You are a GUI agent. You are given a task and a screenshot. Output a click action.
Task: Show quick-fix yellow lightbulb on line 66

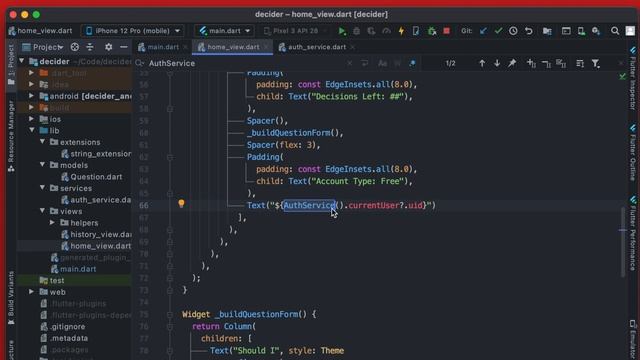pos(181,203)
